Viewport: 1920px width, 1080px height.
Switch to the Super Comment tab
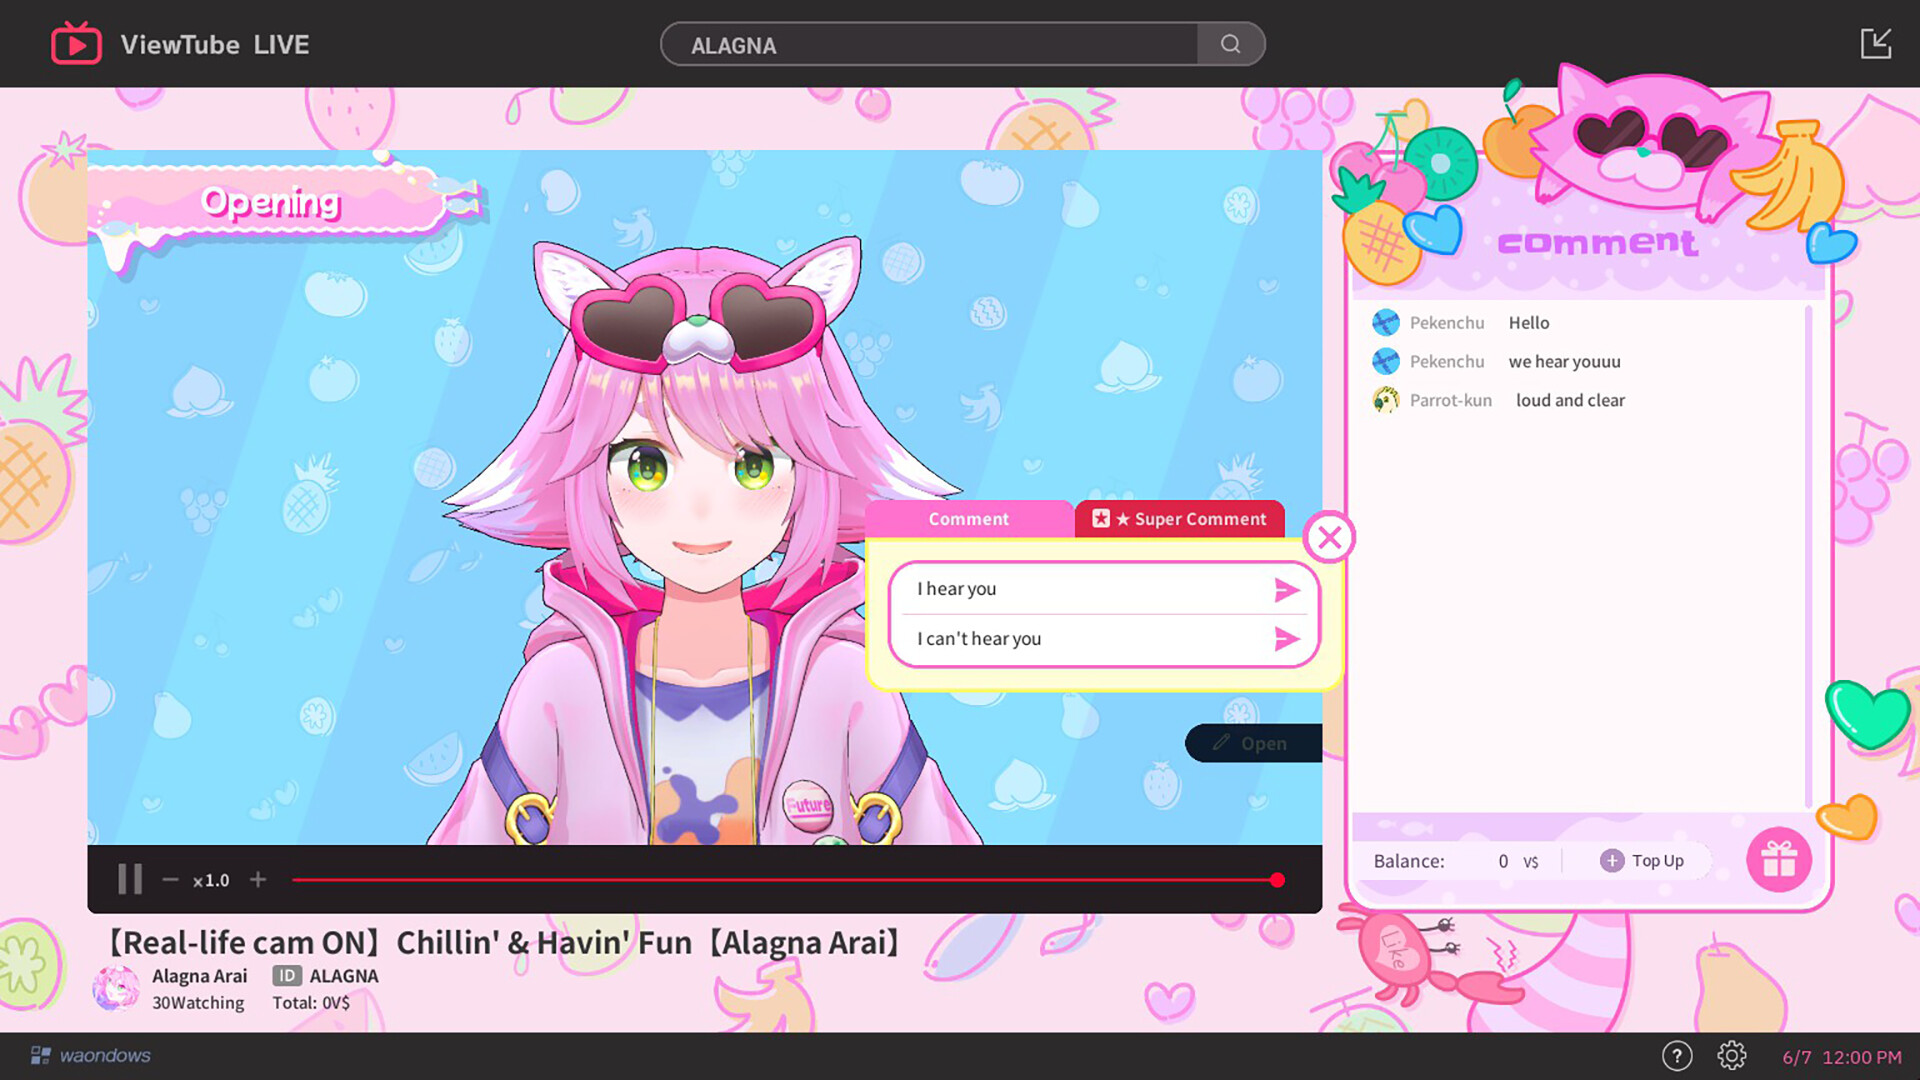tap(1180, 519)
